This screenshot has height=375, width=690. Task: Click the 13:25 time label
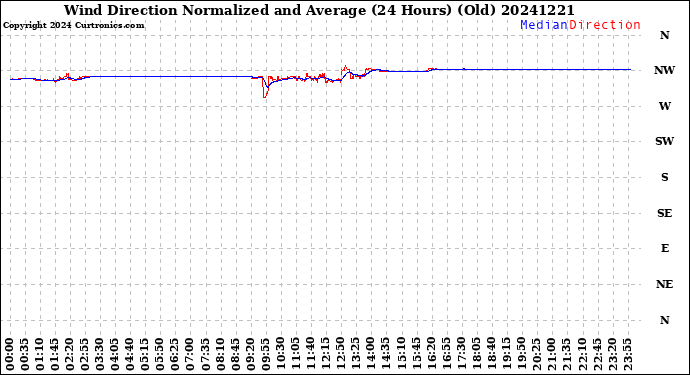355,355
